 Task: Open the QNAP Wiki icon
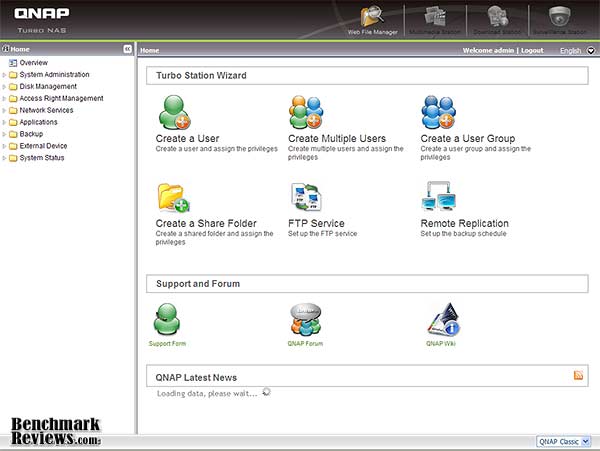pos(444,319)
